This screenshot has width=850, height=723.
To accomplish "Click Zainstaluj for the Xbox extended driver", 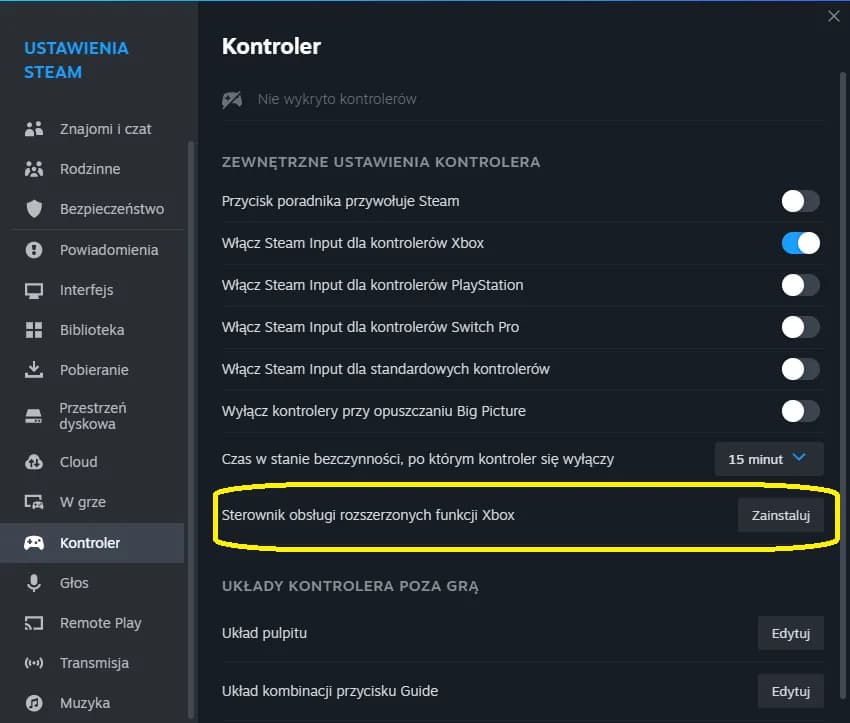I will (x=781, y=514).
